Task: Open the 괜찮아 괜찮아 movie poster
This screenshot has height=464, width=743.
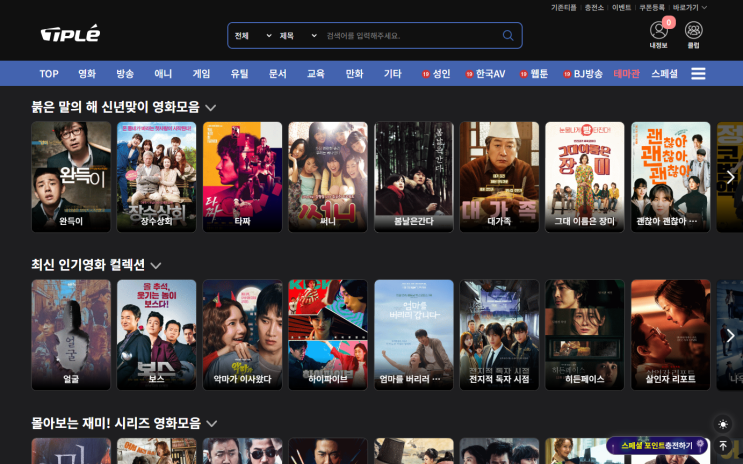Action: (x=671, y=177)
